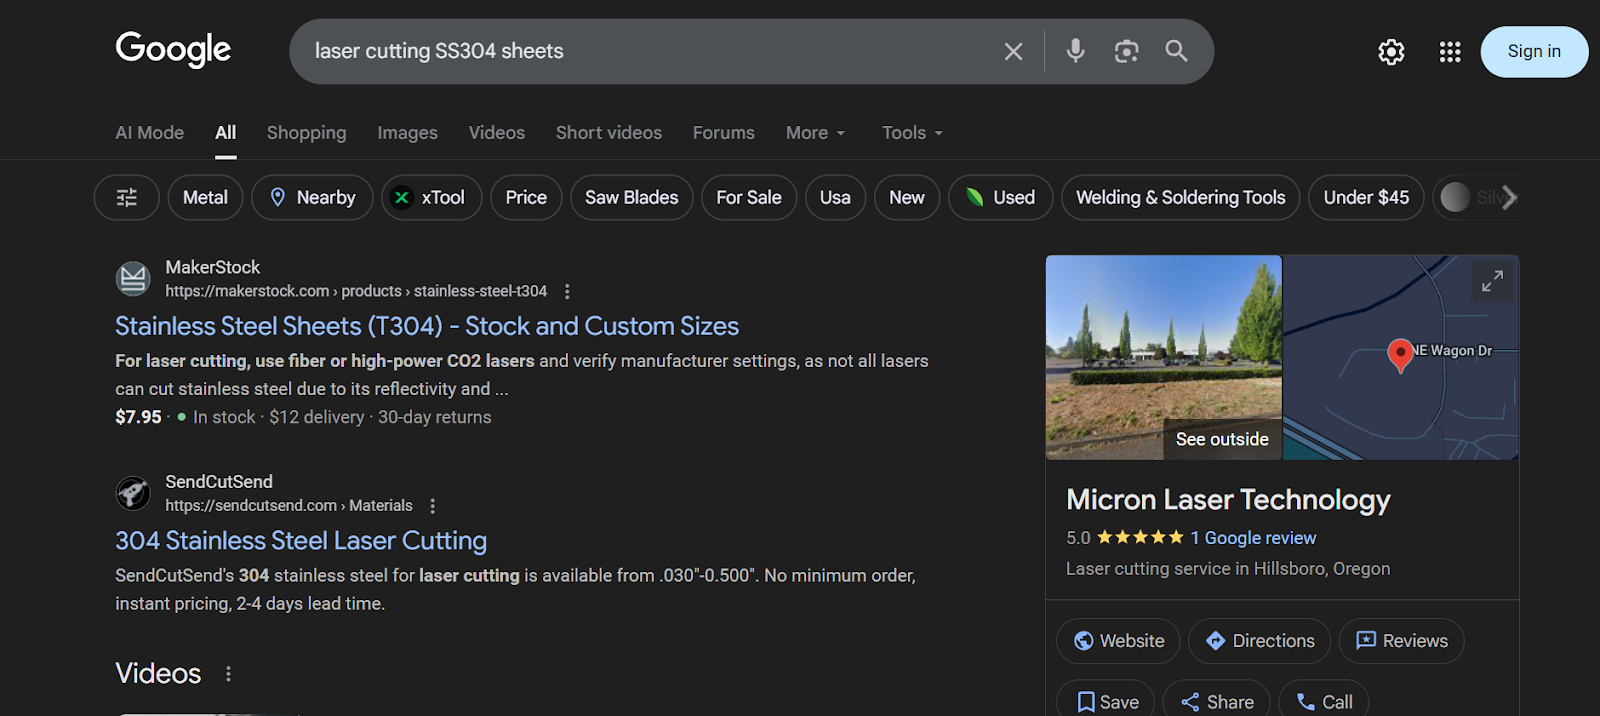This screenshot has height=716, width=1600.
Task: Apply the Saw Blades filter chip
Action: [x=632, y=198]
